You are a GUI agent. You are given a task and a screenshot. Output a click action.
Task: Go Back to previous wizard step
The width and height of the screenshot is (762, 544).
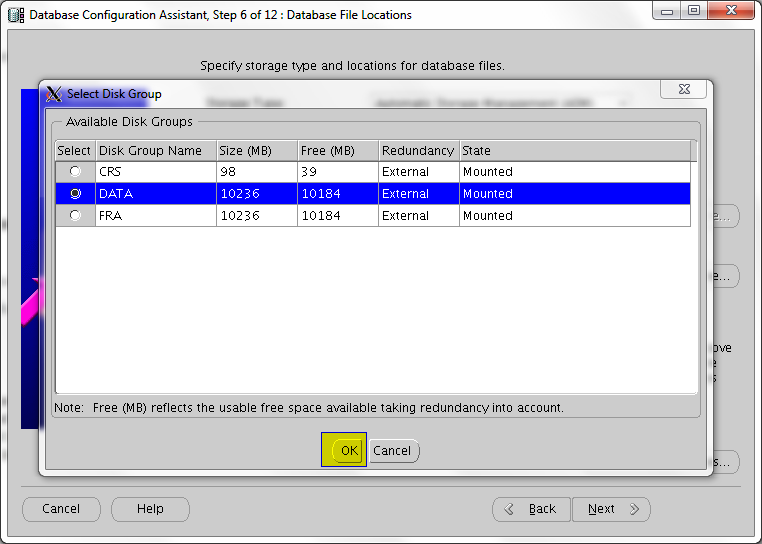click(x=532, y=509)
